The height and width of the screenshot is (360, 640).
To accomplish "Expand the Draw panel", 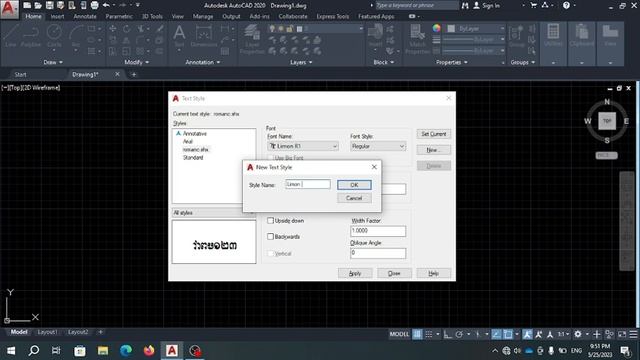I will (53, 62).
